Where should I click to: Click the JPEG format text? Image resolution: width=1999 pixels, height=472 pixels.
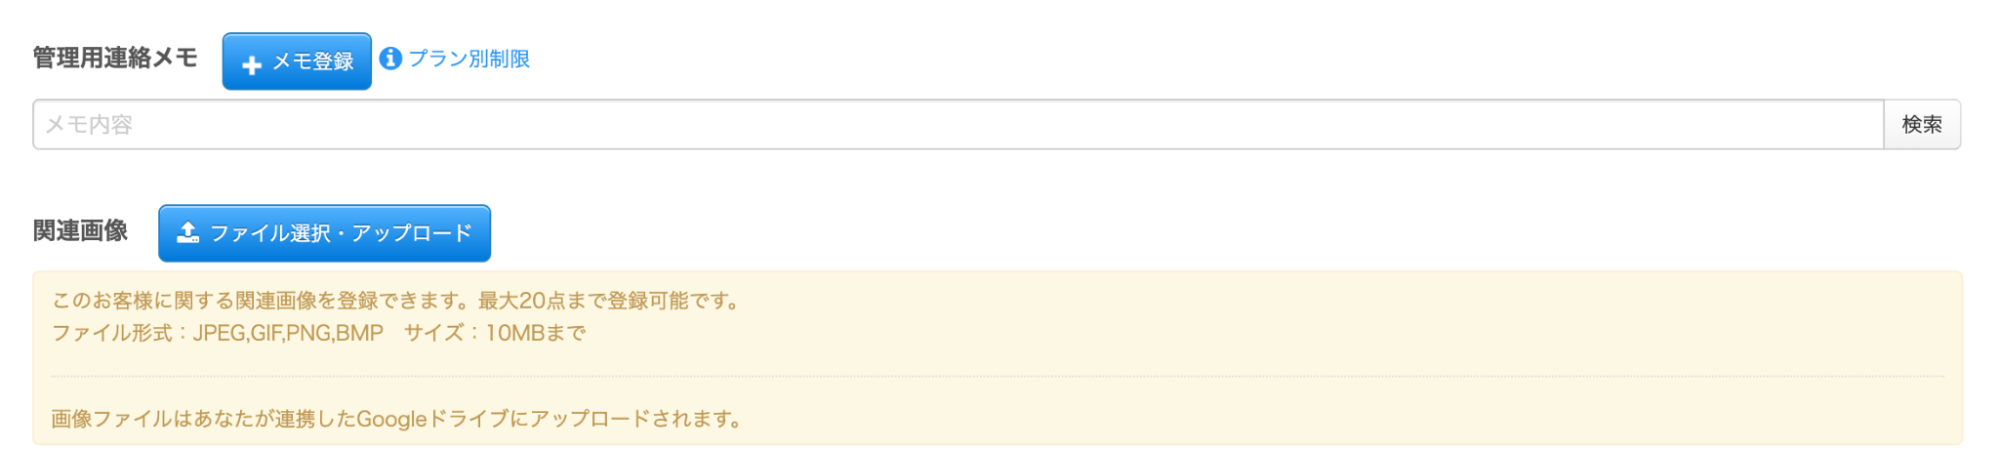[x=219, y=333]
